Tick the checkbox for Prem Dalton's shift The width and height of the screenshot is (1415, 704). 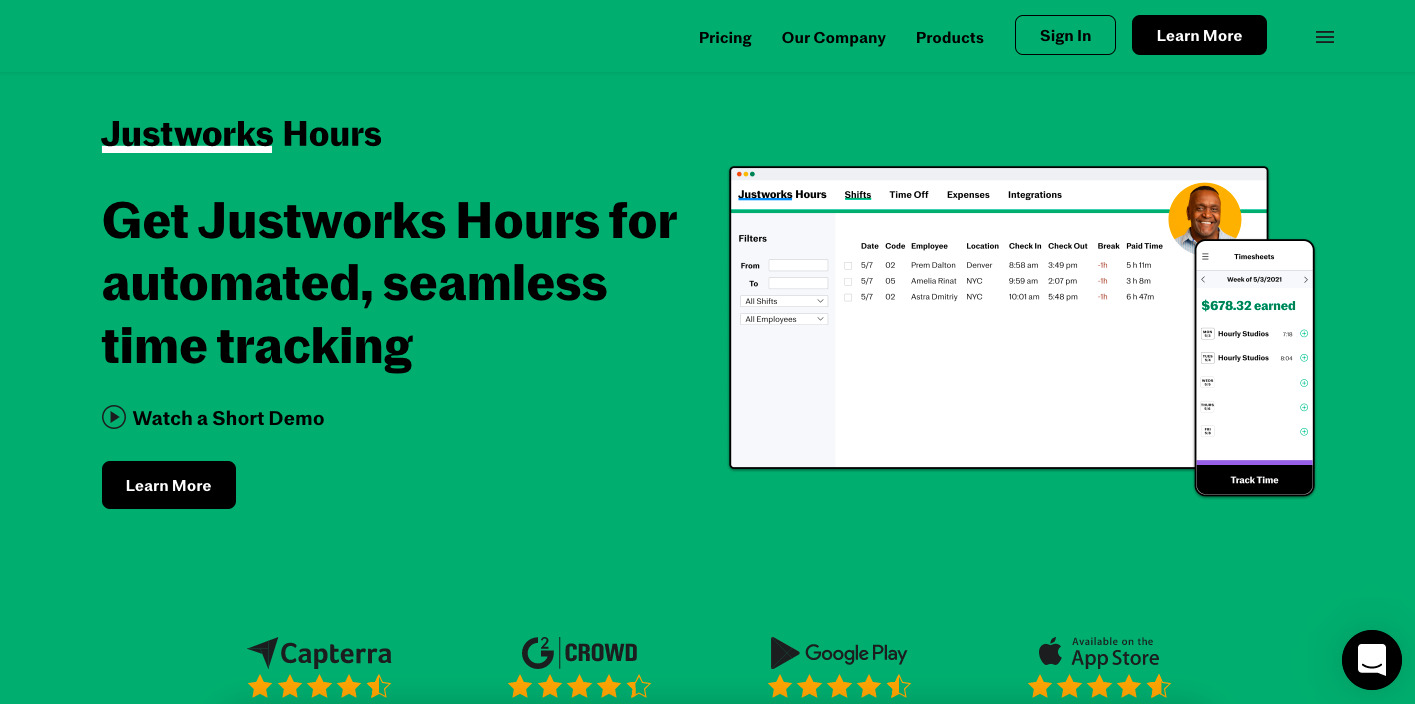click(x=848, y=266)
